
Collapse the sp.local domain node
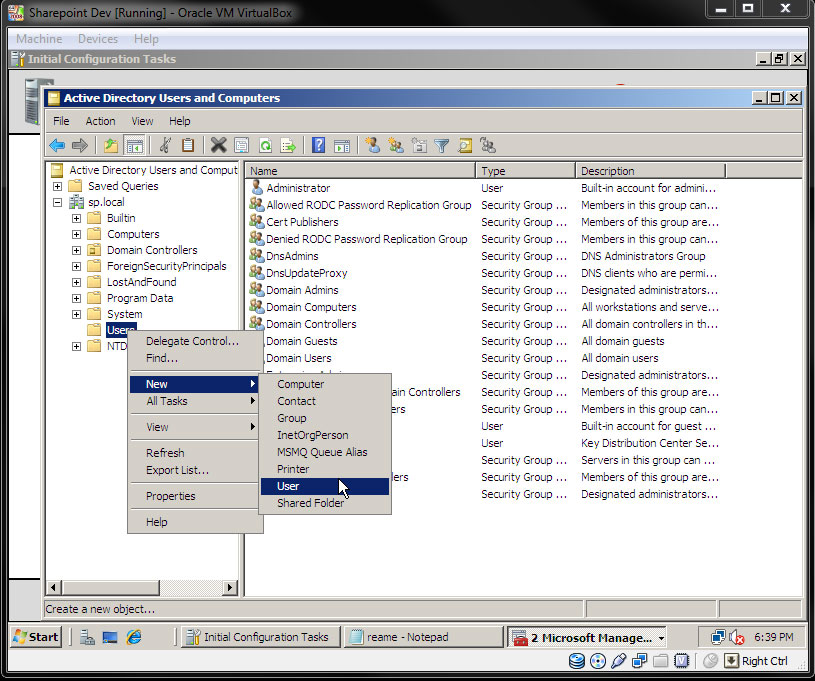(x=58, y=202)
